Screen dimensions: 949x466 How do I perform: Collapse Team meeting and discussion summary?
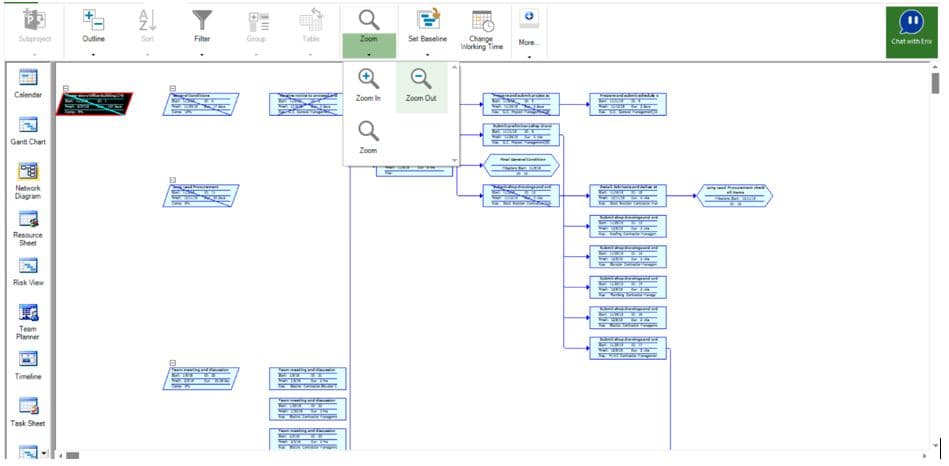[x=172, y=363]
